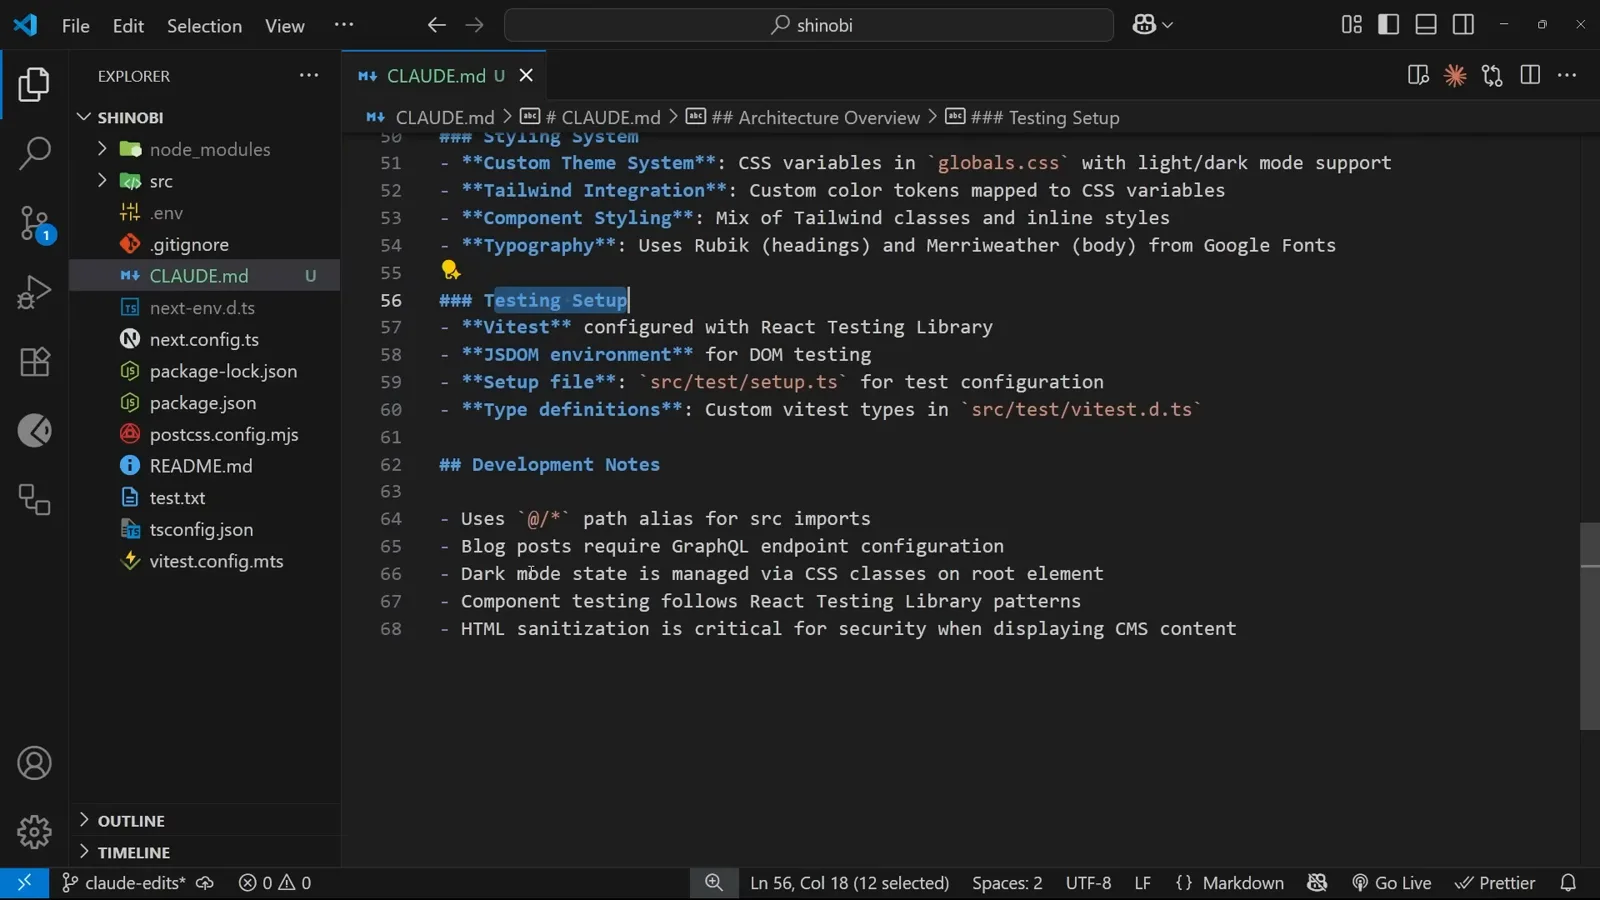The width and height of the screenshot is (1600, 900).
Task: Select the CLAUDE.md editor tab
Action: point(445,76)
